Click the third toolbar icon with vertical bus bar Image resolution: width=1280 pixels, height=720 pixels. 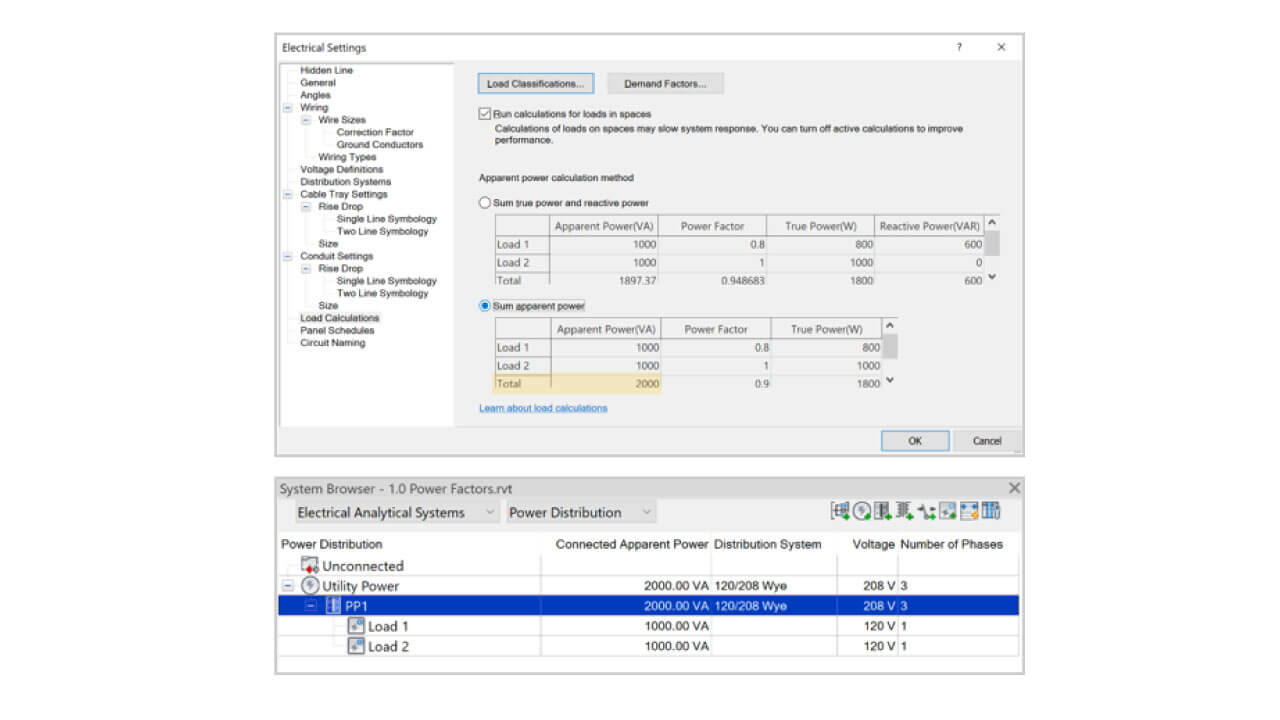pyautogui.click(x=883, y=511)
